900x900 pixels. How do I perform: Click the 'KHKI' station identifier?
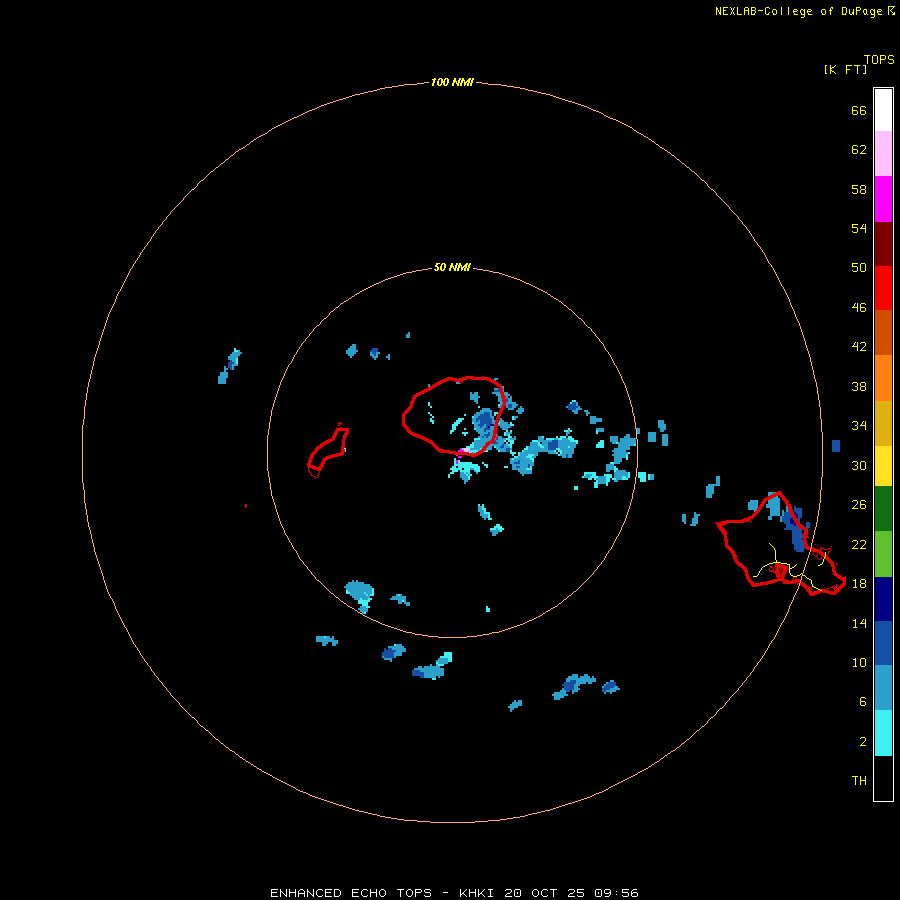(x=476, y=893)
